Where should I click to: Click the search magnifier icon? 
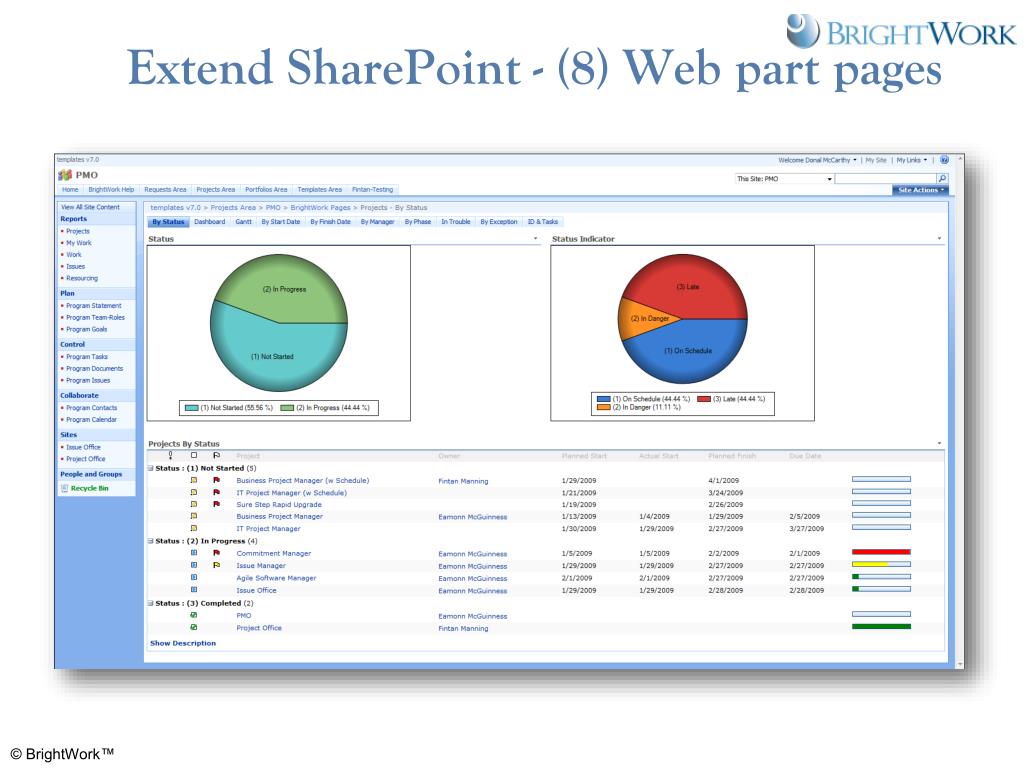pyautogui.click(x=942, y=178)
